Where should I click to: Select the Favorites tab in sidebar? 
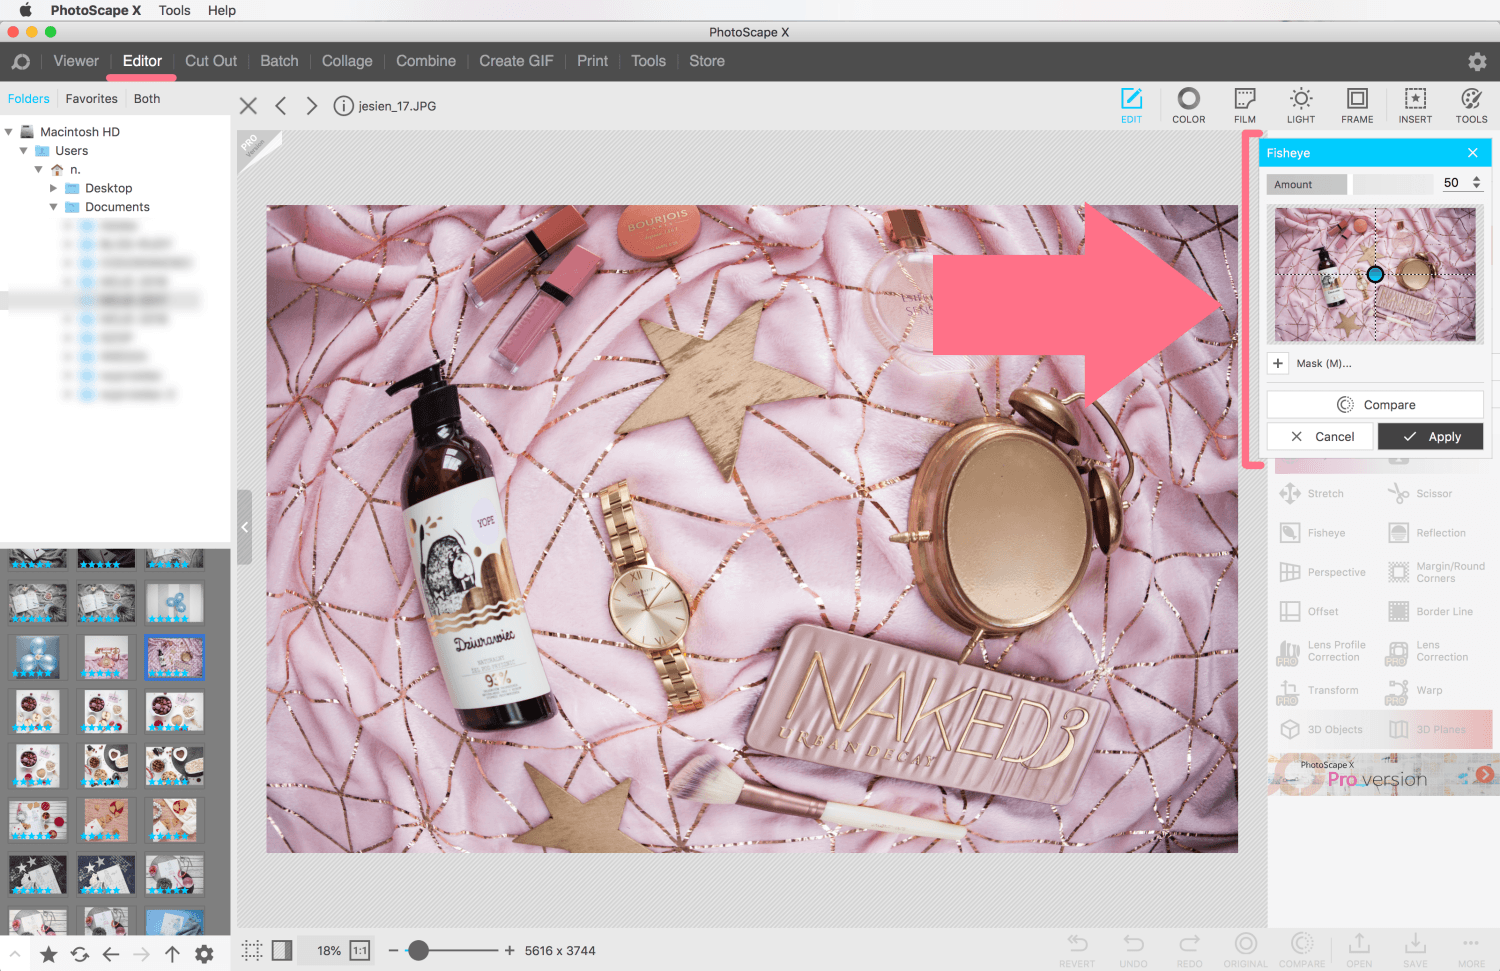coord(91,99)
